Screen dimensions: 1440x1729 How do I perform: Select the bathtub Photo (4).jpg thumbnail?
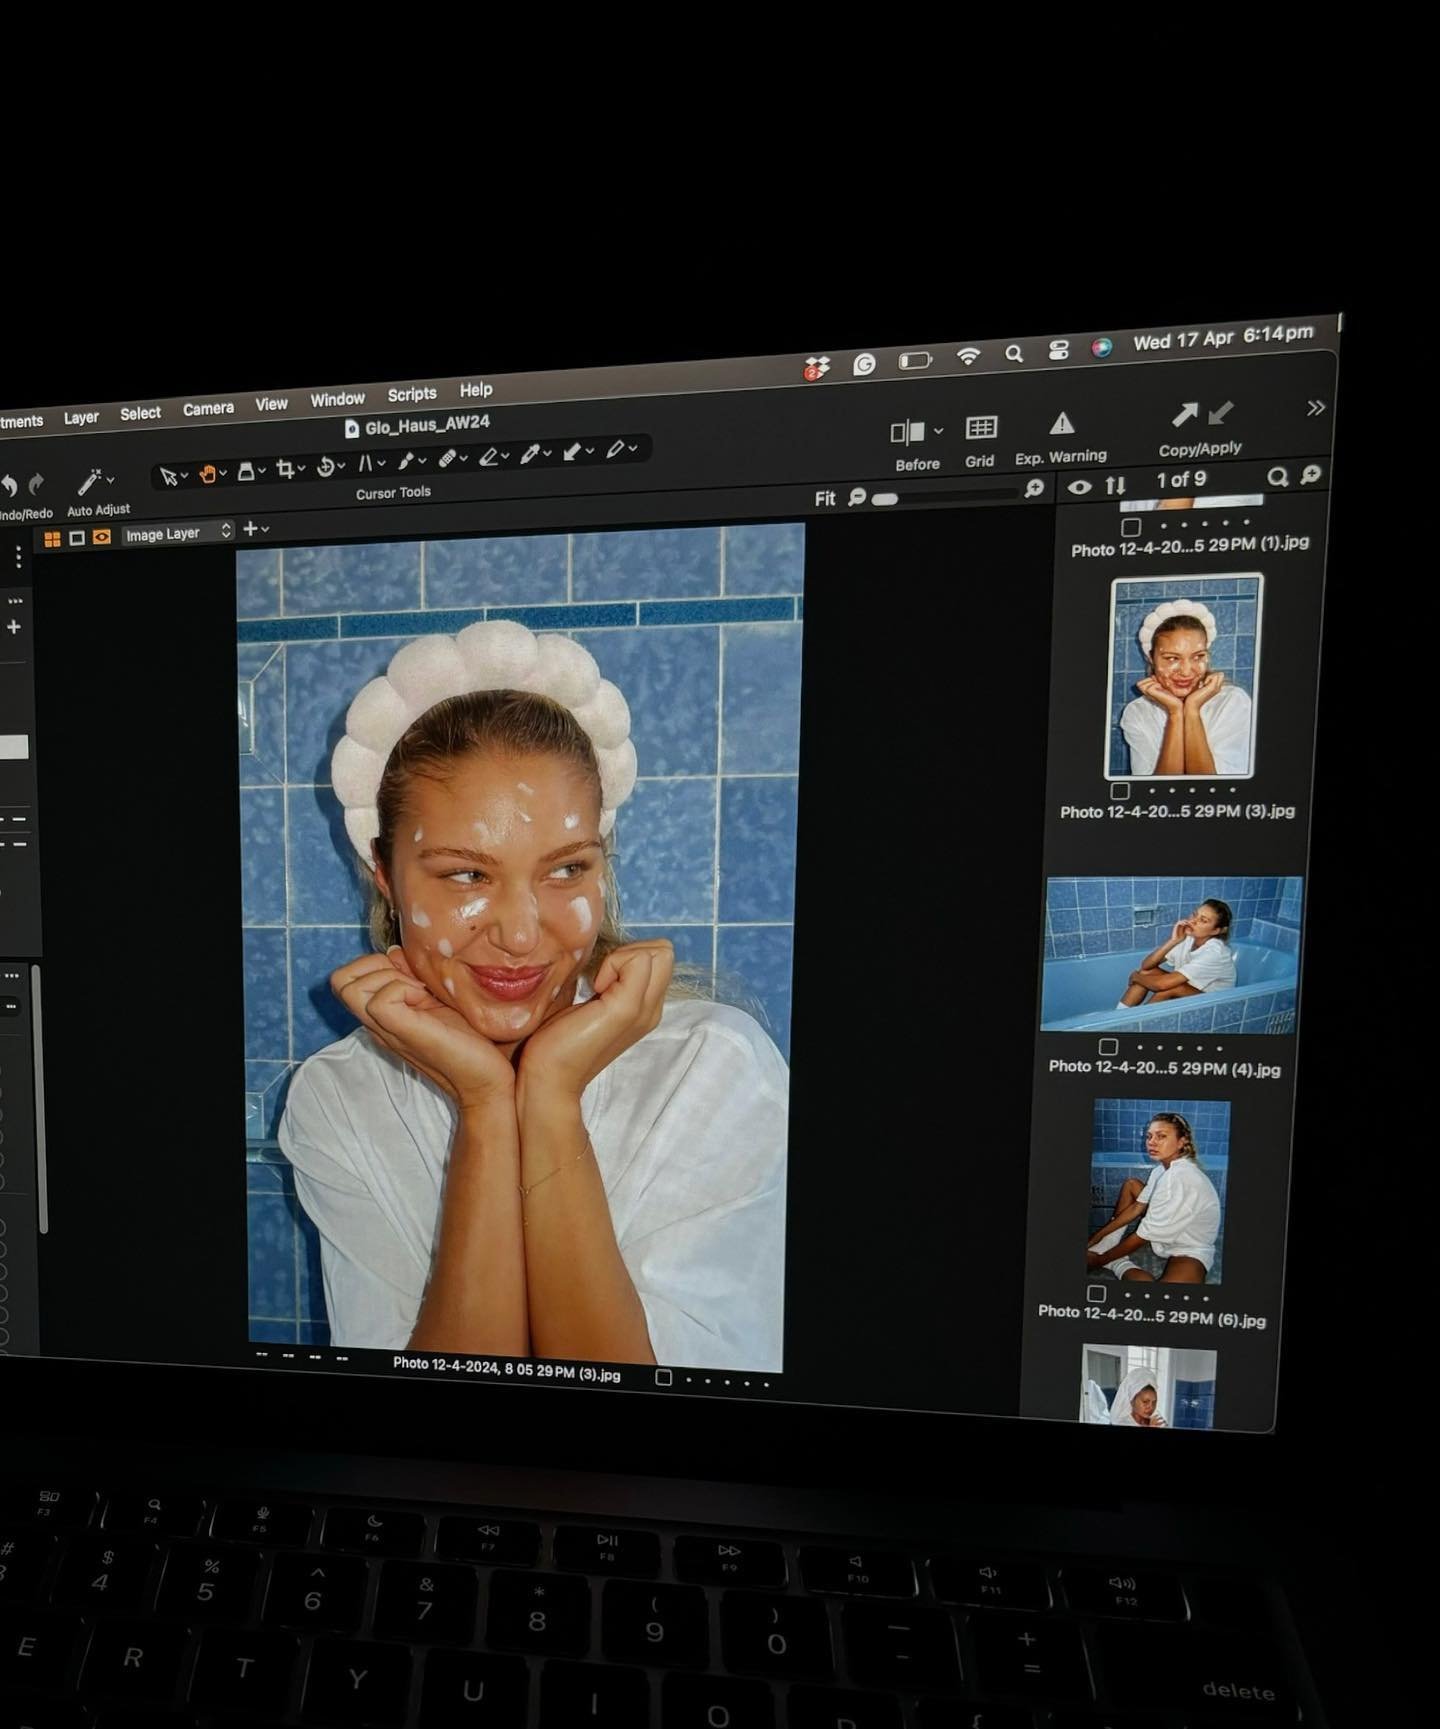click(1171, 955)
